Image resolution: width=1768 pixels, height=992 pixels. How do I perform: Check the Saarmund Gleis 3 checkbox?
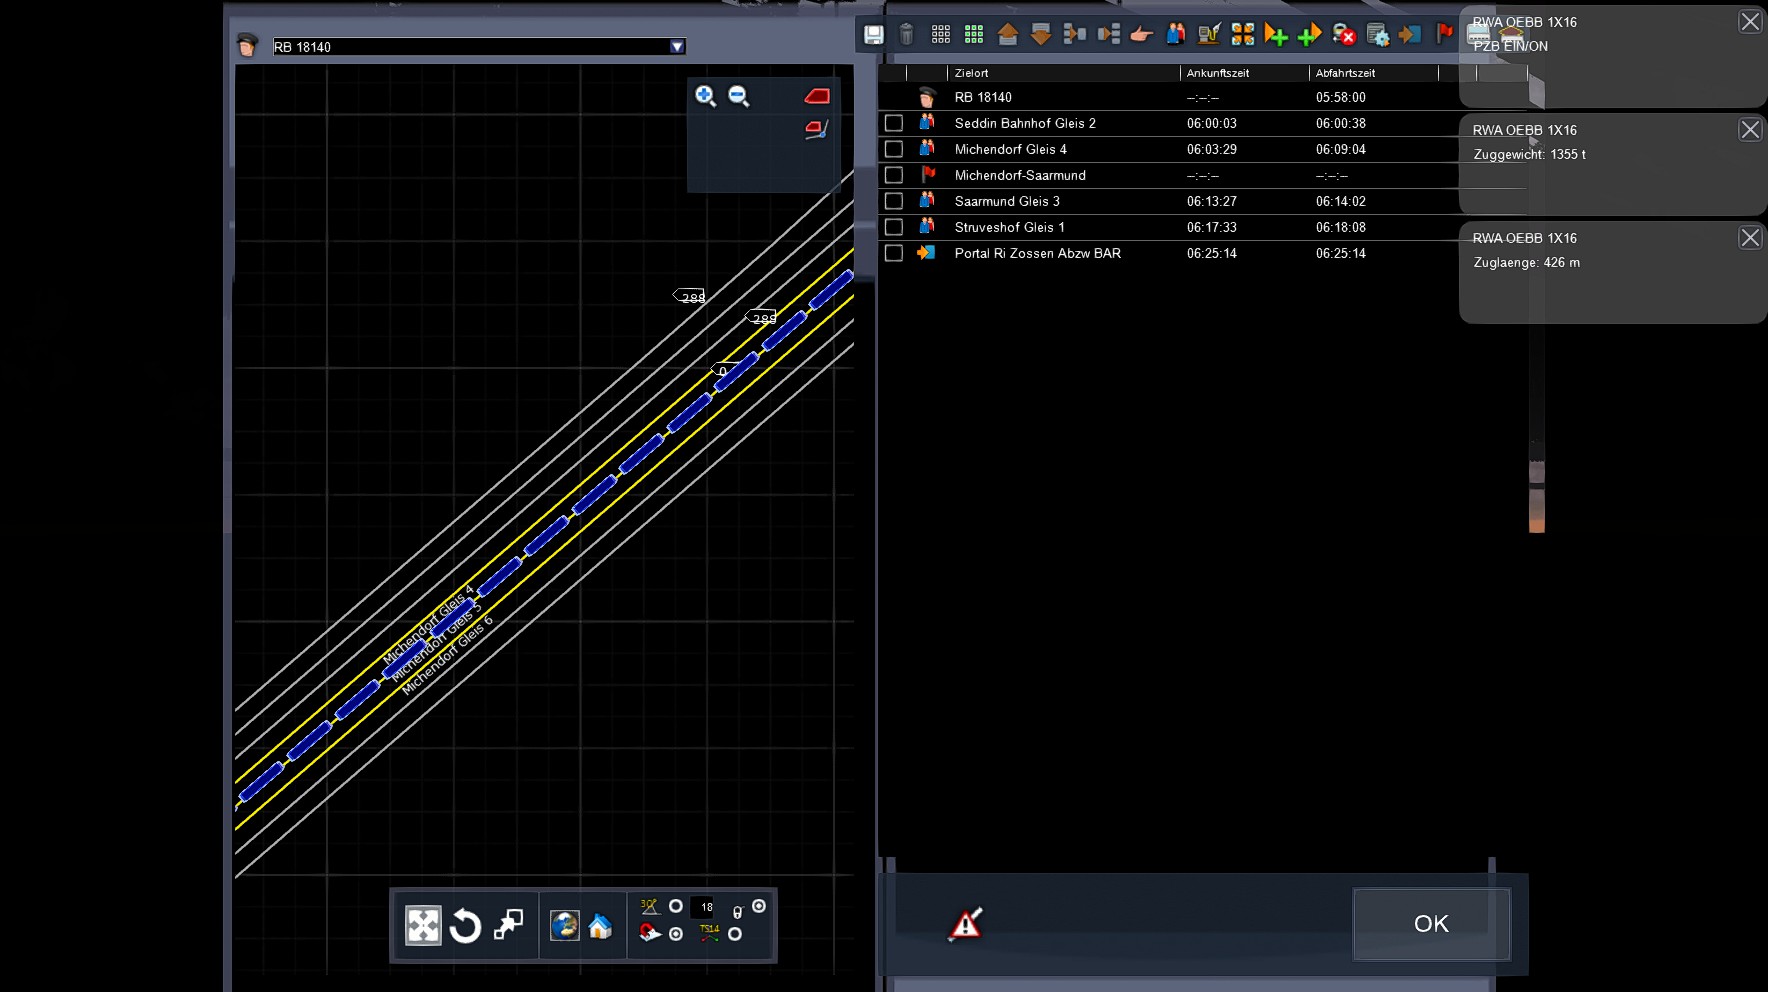pos(894,201)
